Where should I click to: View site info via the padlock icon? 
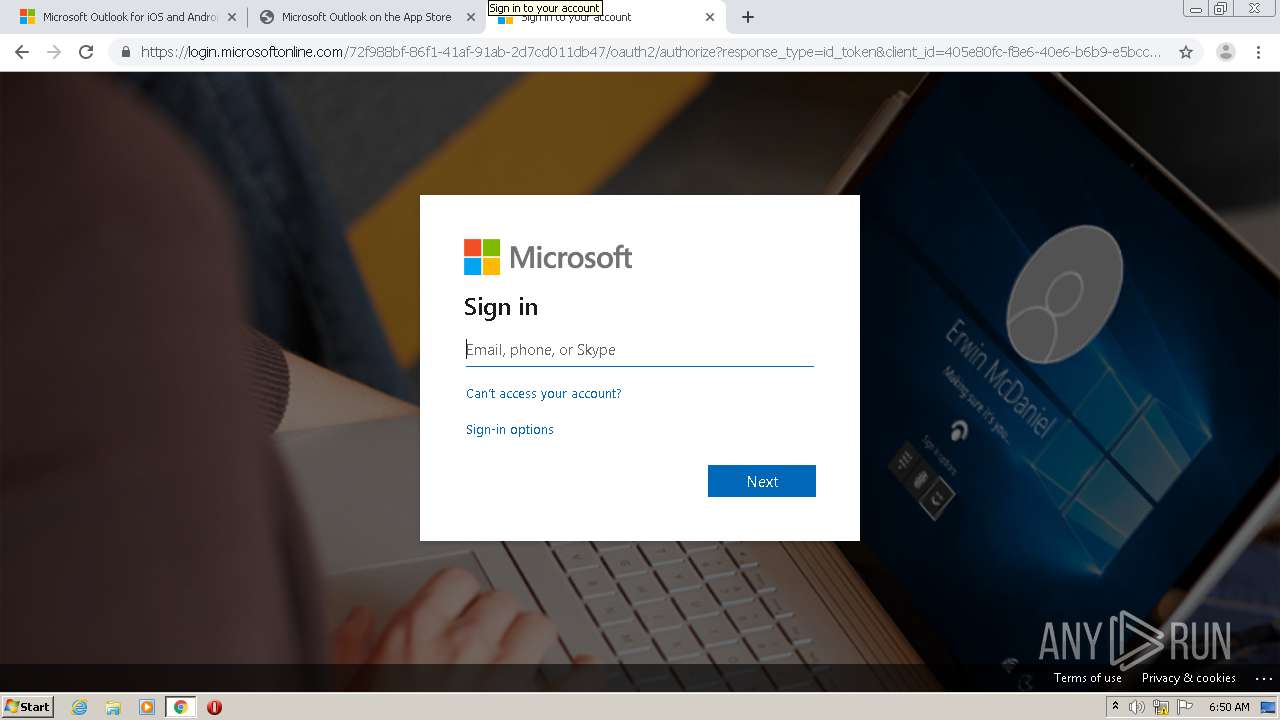[x=125, y=52]
